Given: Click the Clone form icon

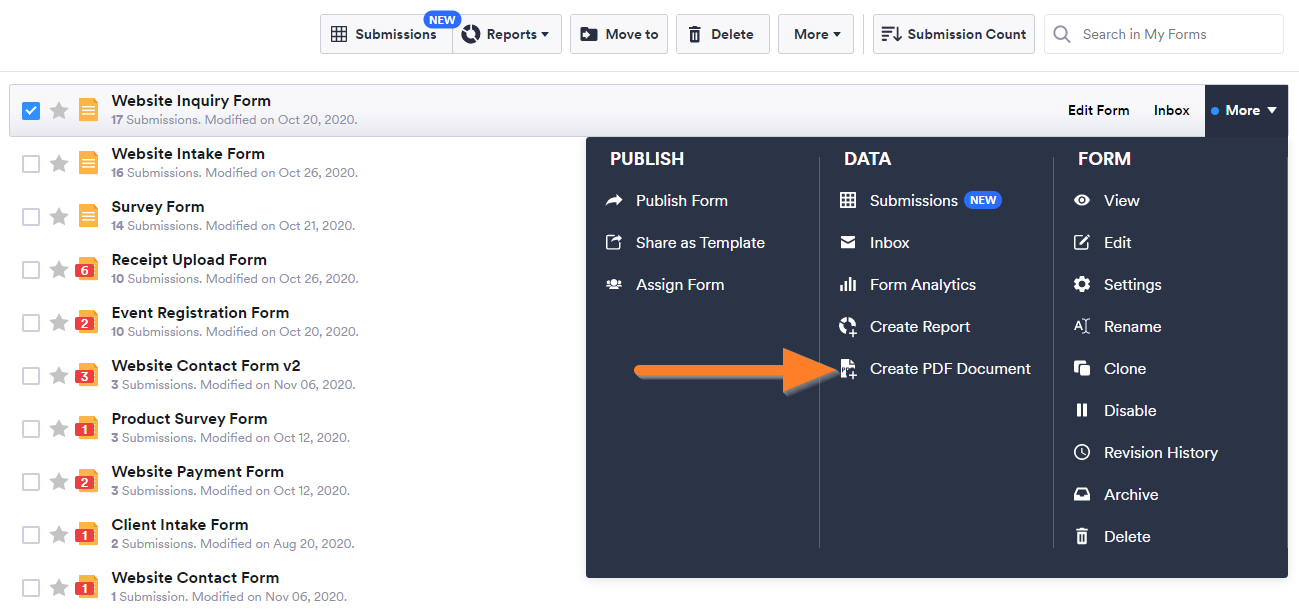Looking at the screenshot, I should 1082,369.
